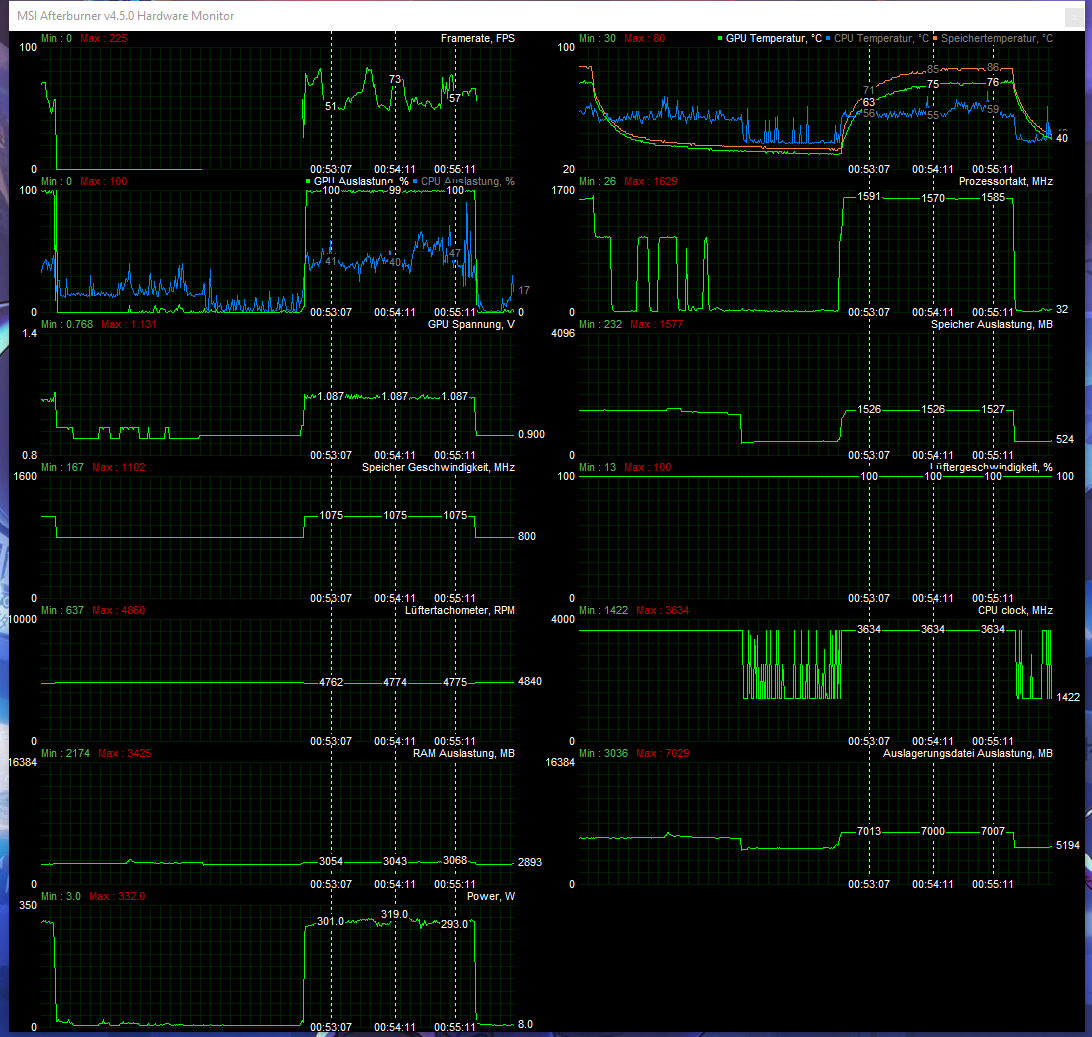Click the current 524 memory usage reading

coord(1065,439)
